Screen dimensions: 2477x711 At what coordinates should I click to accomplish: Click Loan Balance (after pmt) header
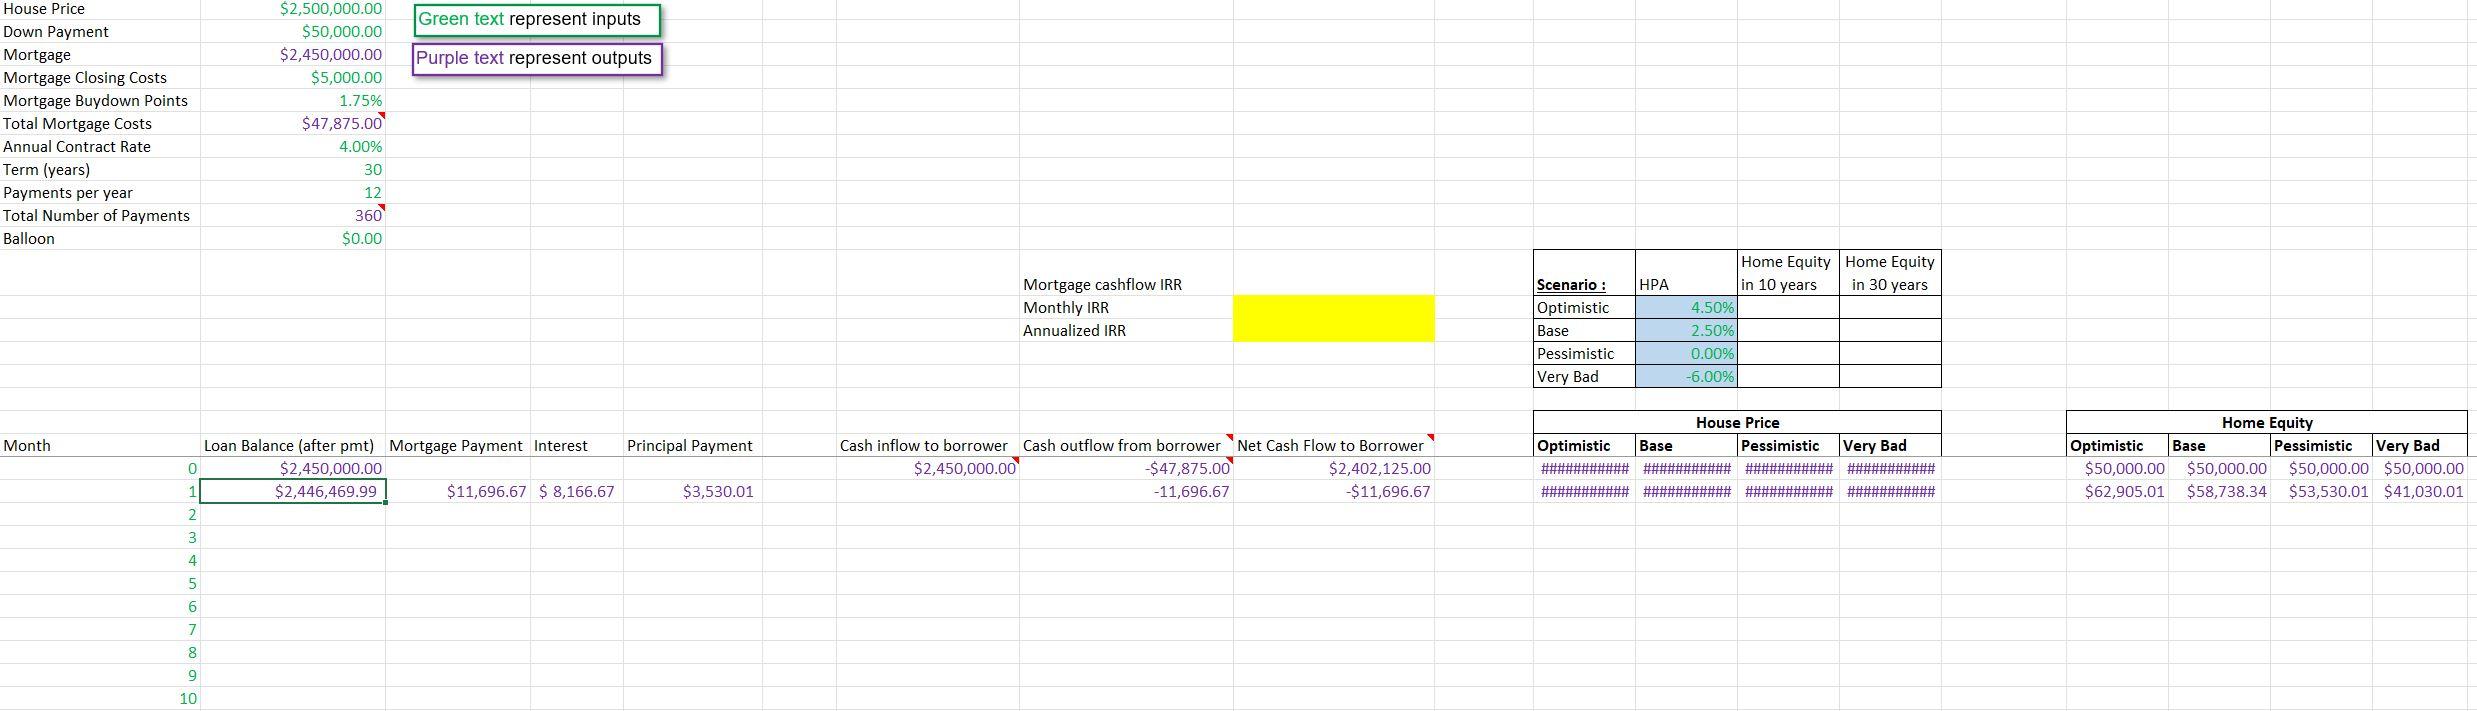(x=288, y=446)
